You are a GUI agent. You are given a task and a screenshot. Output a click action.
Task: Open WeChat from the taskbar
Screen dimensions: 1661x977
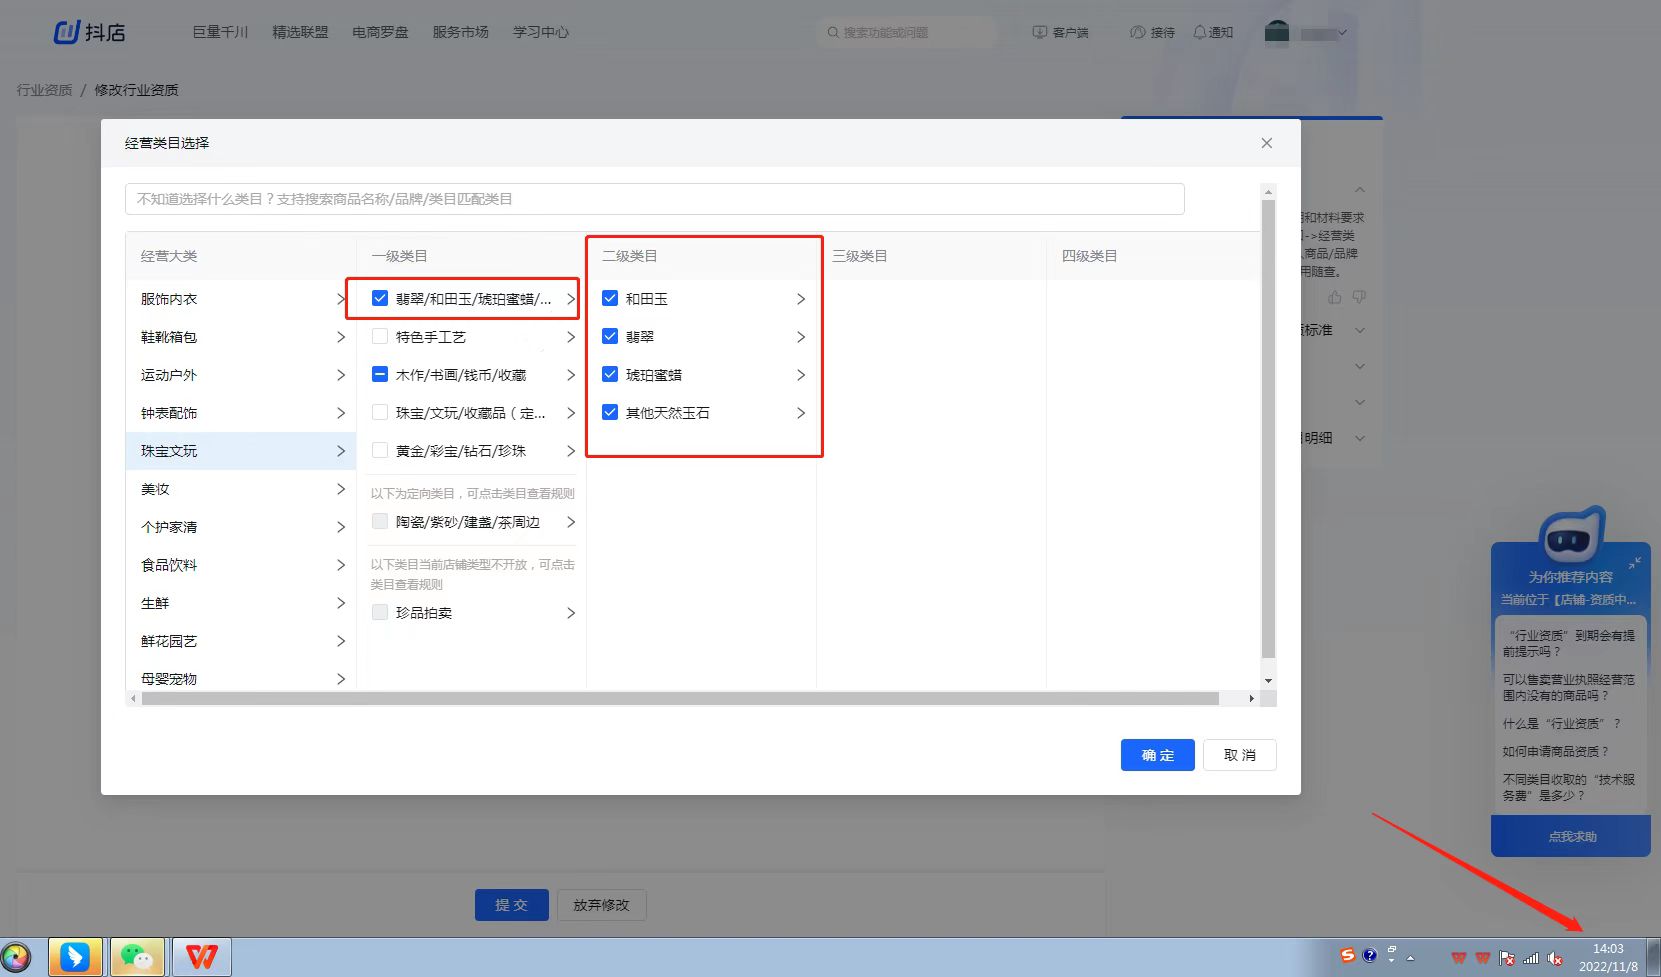point(137,957)
